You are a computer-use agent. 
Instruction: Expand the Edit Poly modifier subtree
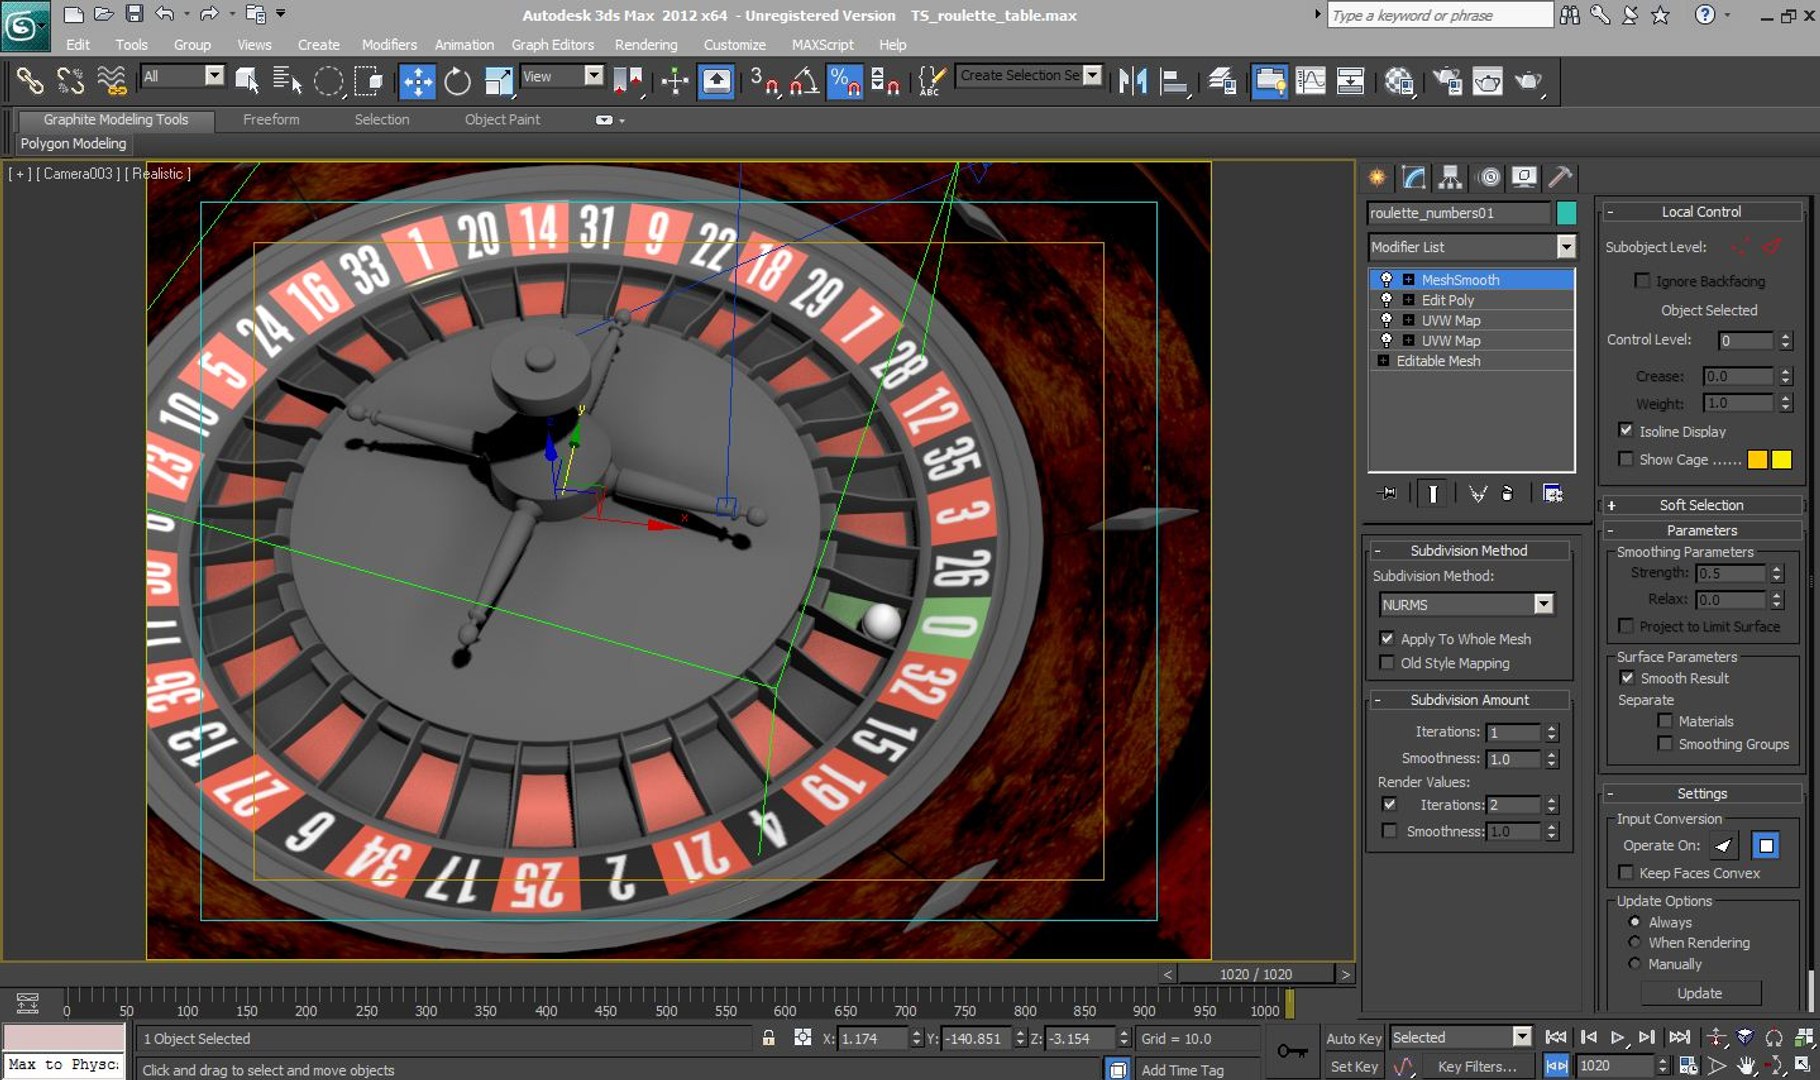[x=1408, y=300]
